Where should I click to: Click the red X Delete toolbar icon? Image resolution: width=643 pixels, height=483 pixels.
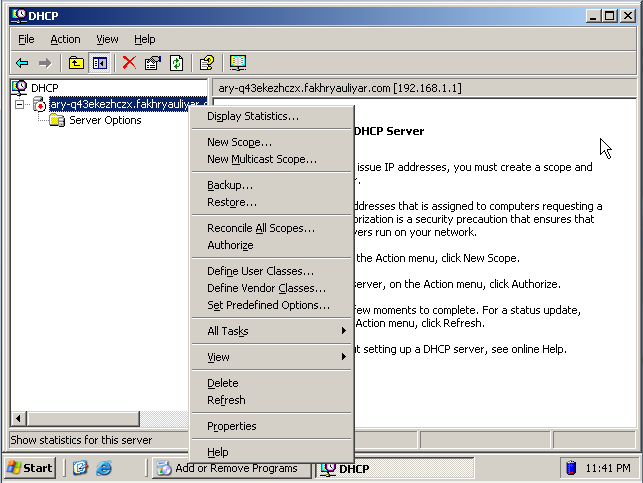pos(129,63)
